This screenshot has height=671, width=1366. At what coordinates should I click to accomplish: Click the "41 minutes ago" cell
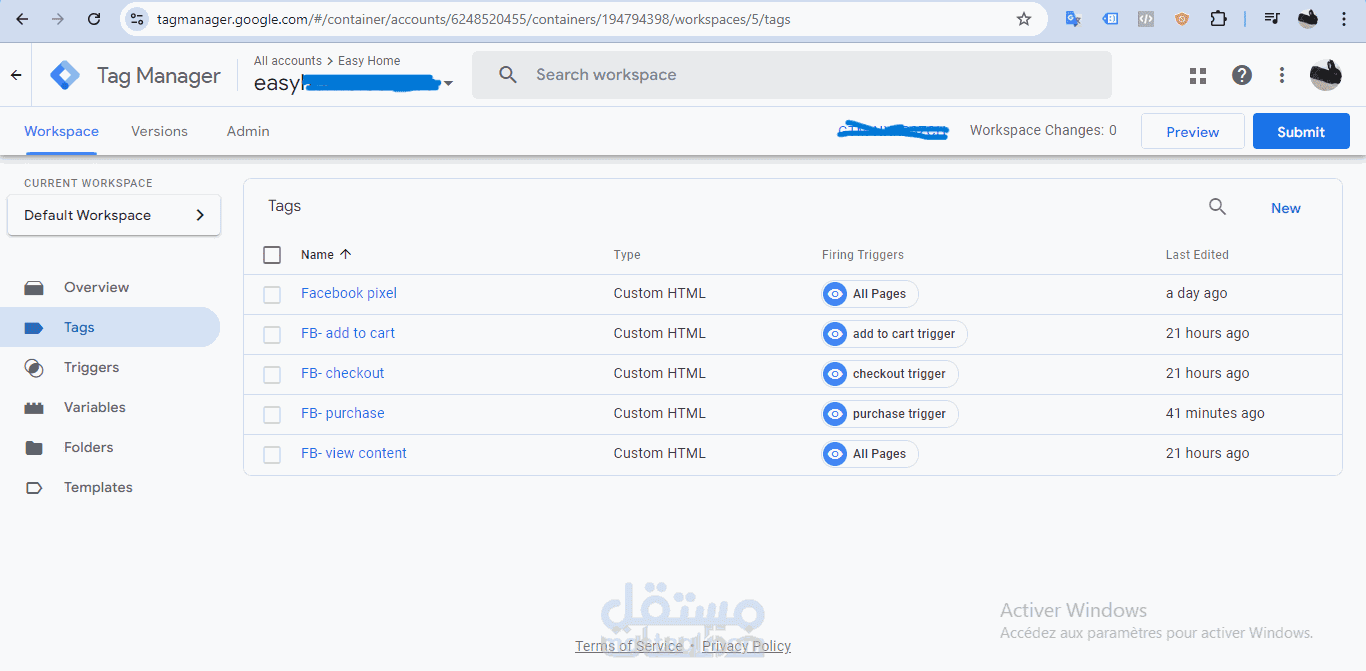tap(1215, 413)
